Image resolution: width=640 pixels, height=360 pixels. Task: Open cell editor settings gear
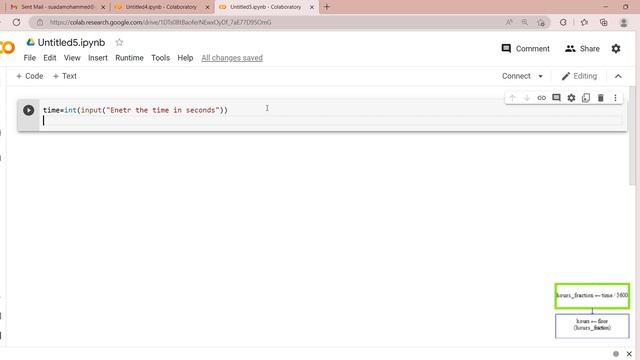coord(571,98)
